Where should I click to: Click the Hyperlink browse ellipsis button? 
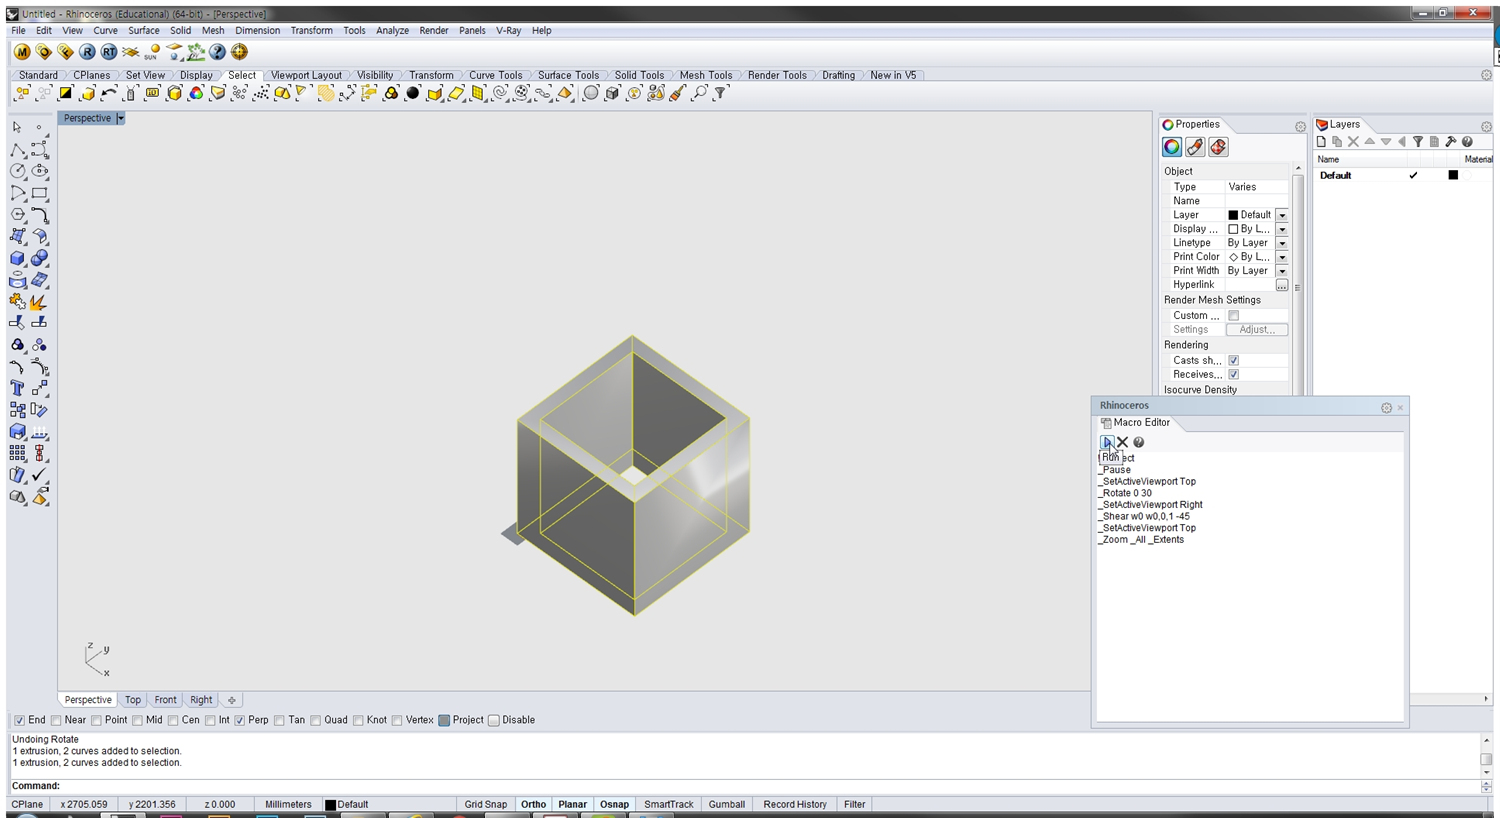click(x=1282, y=285)
